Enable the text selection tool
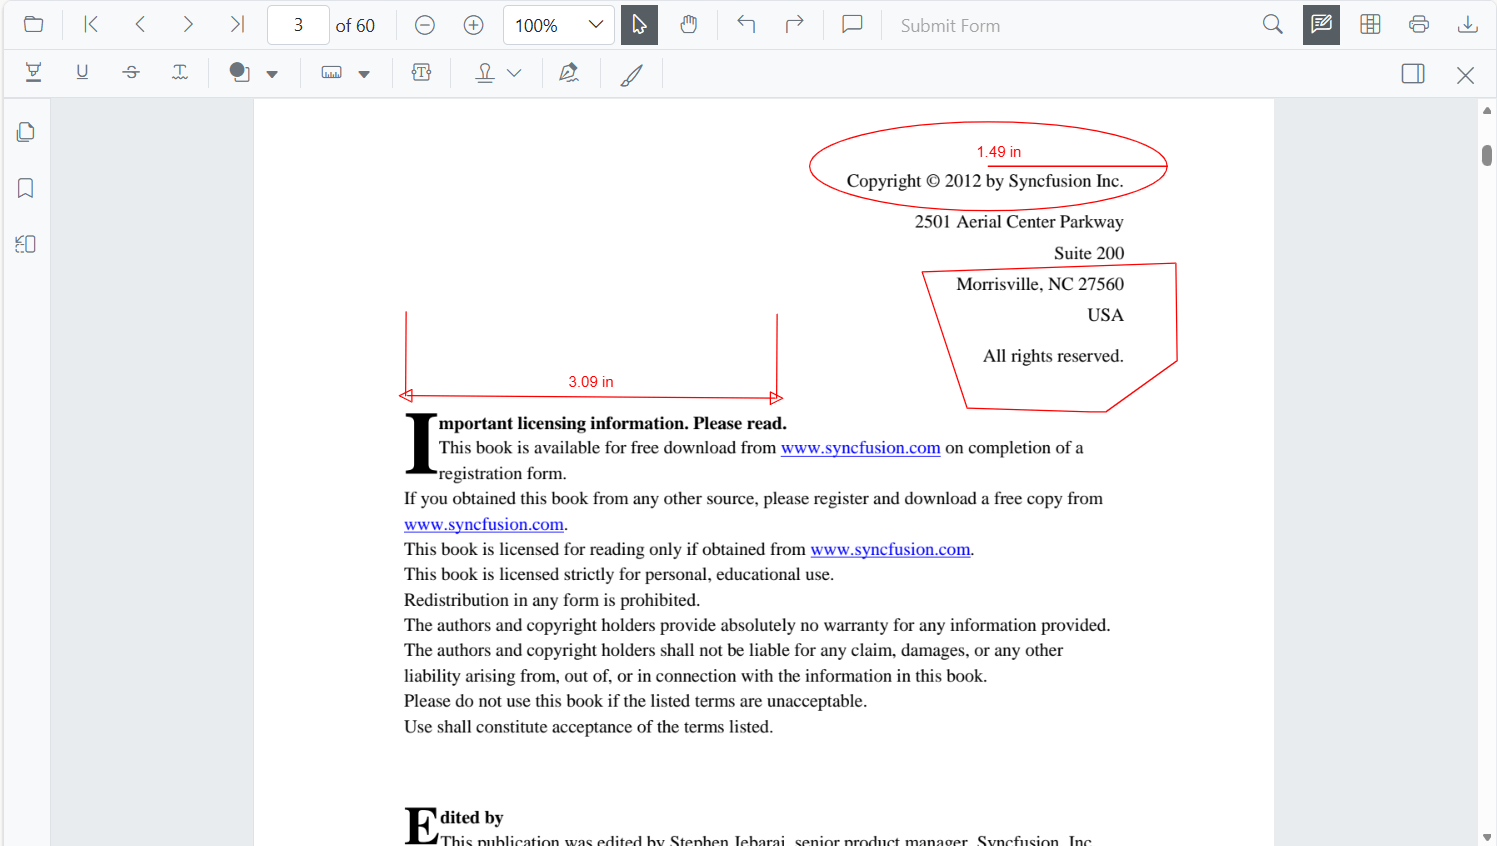This screenshot has height=846, width=1497. (639, 25)
